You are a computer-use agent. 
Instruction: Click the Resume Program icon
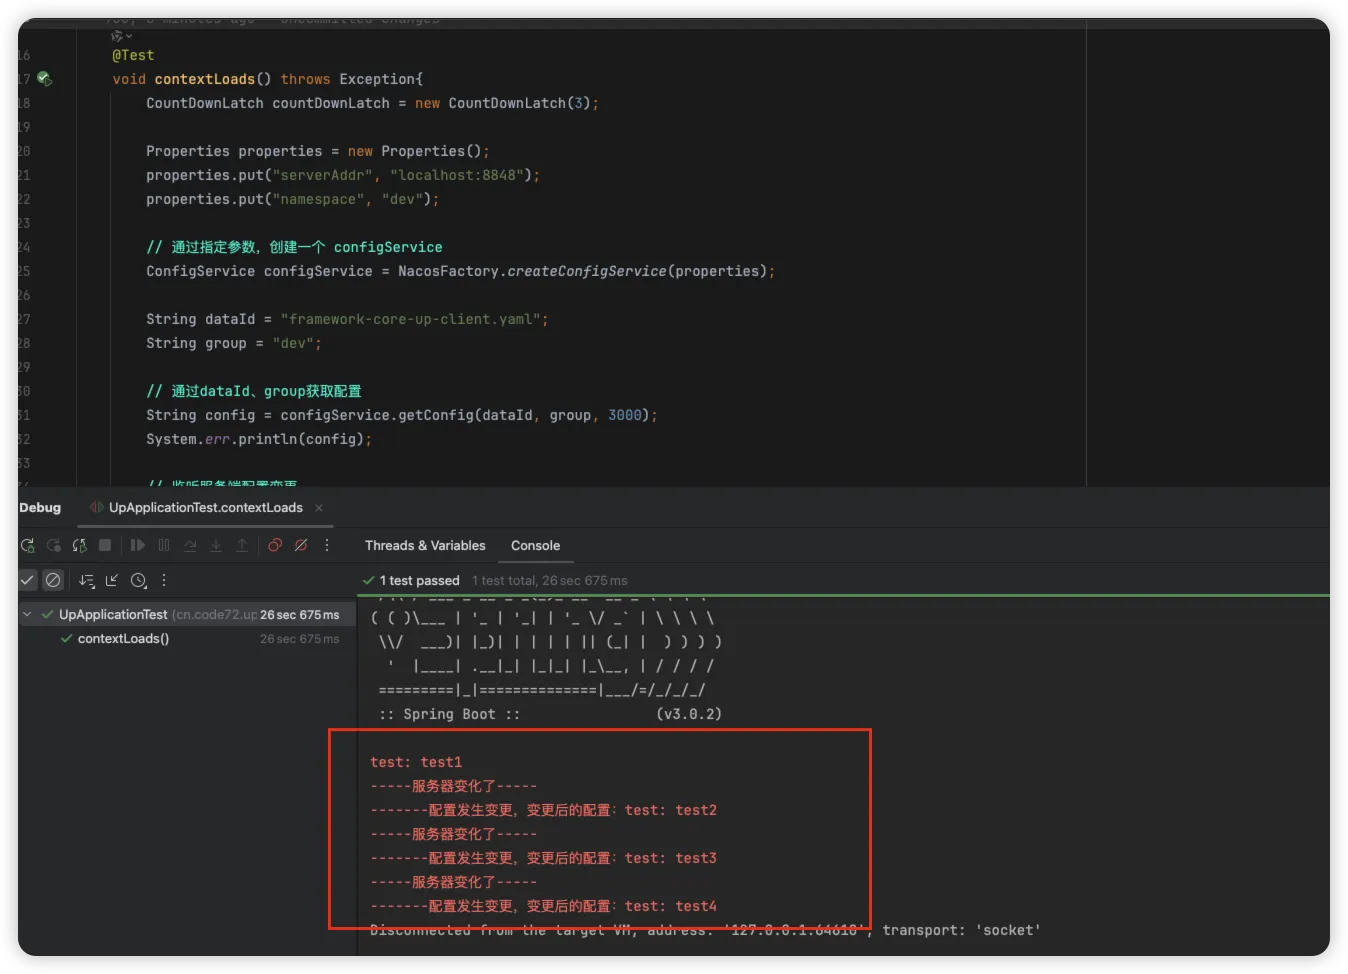138,545
